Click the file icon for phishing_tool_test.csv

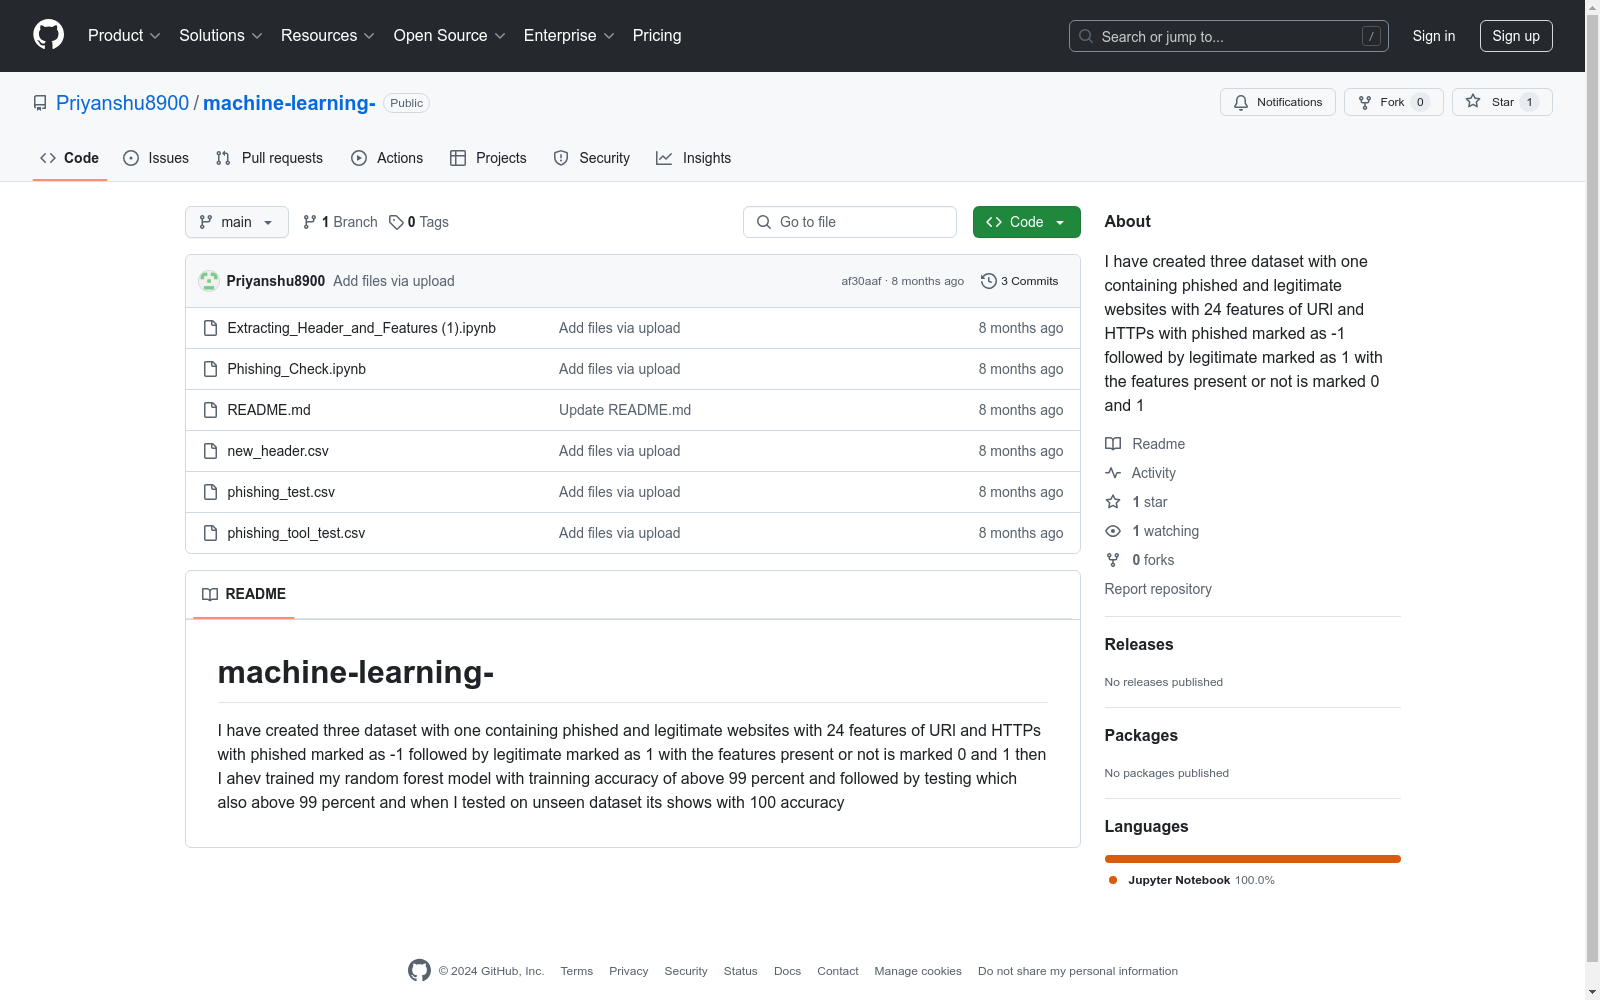pyautogui.click(x=210, y=533)
